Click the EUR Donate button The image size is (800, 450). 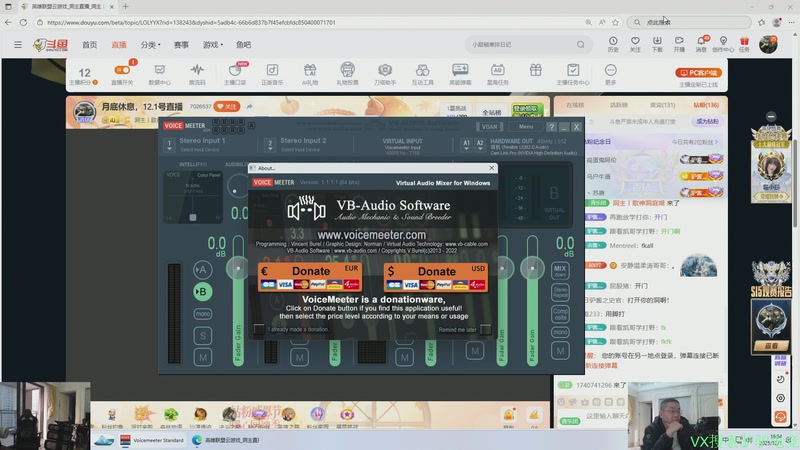coord(310,277)
